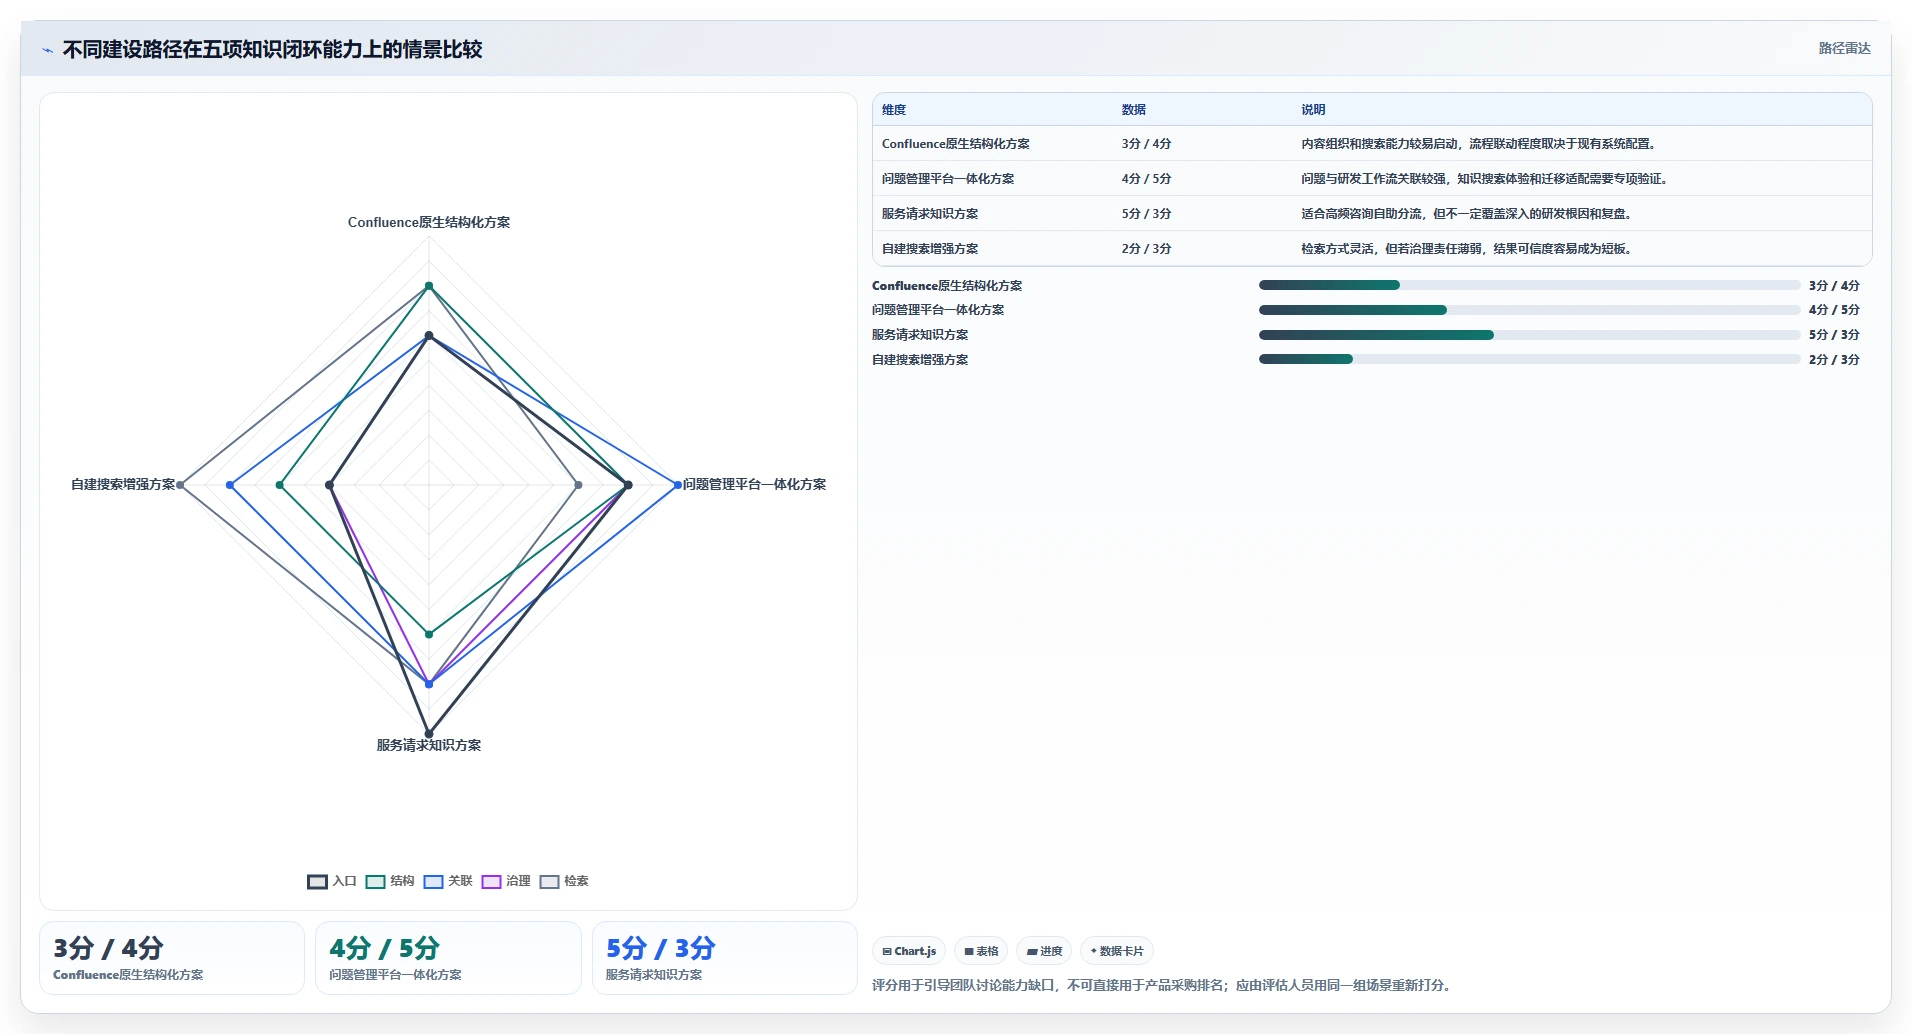Click the 问题管理平台一体化方案 progress bar

tap(1529, 310)
